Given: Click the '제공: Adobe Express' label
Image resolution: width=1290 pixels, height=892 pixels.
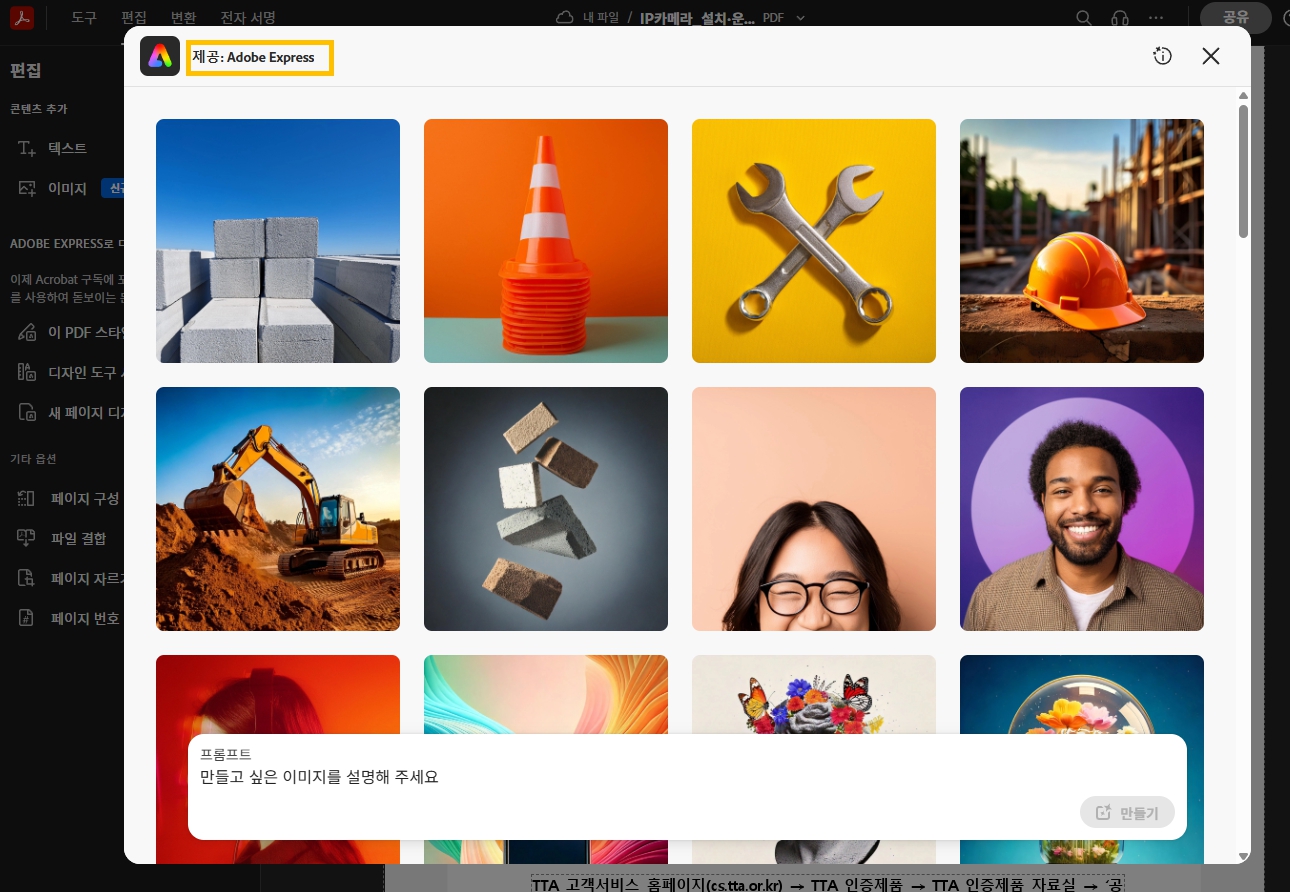Looking at the screenshot, I should tap(253, 57).
